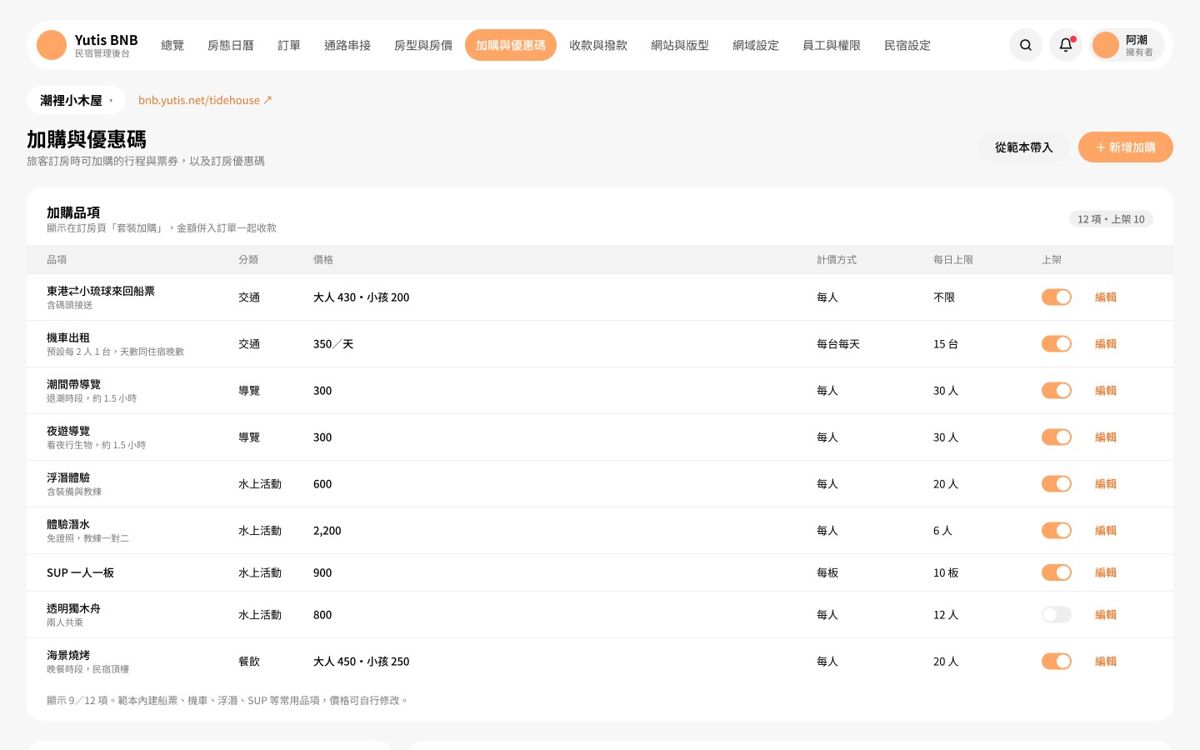The height and width of the screenshot is (750, 1200).
Task: Go to 訂單 tab
Action: coord(289,45)
